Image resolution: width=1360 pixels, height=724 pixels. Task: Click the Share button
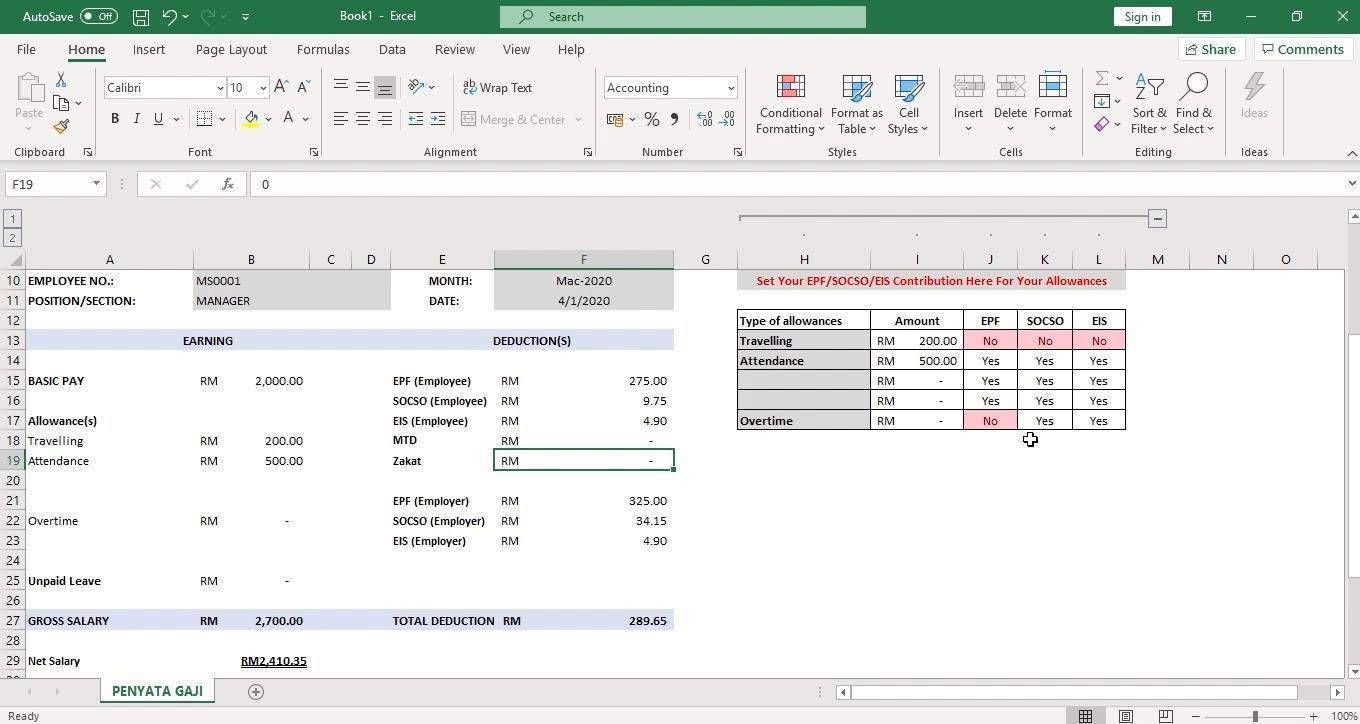pos(1210,49)
